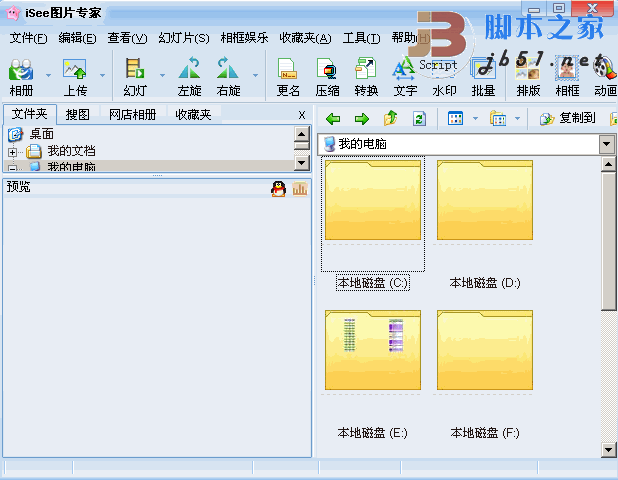618x480 pixels.
Task: Open the 压缩 compress tool
Action: pyautogui.click(x=327, y=77)
